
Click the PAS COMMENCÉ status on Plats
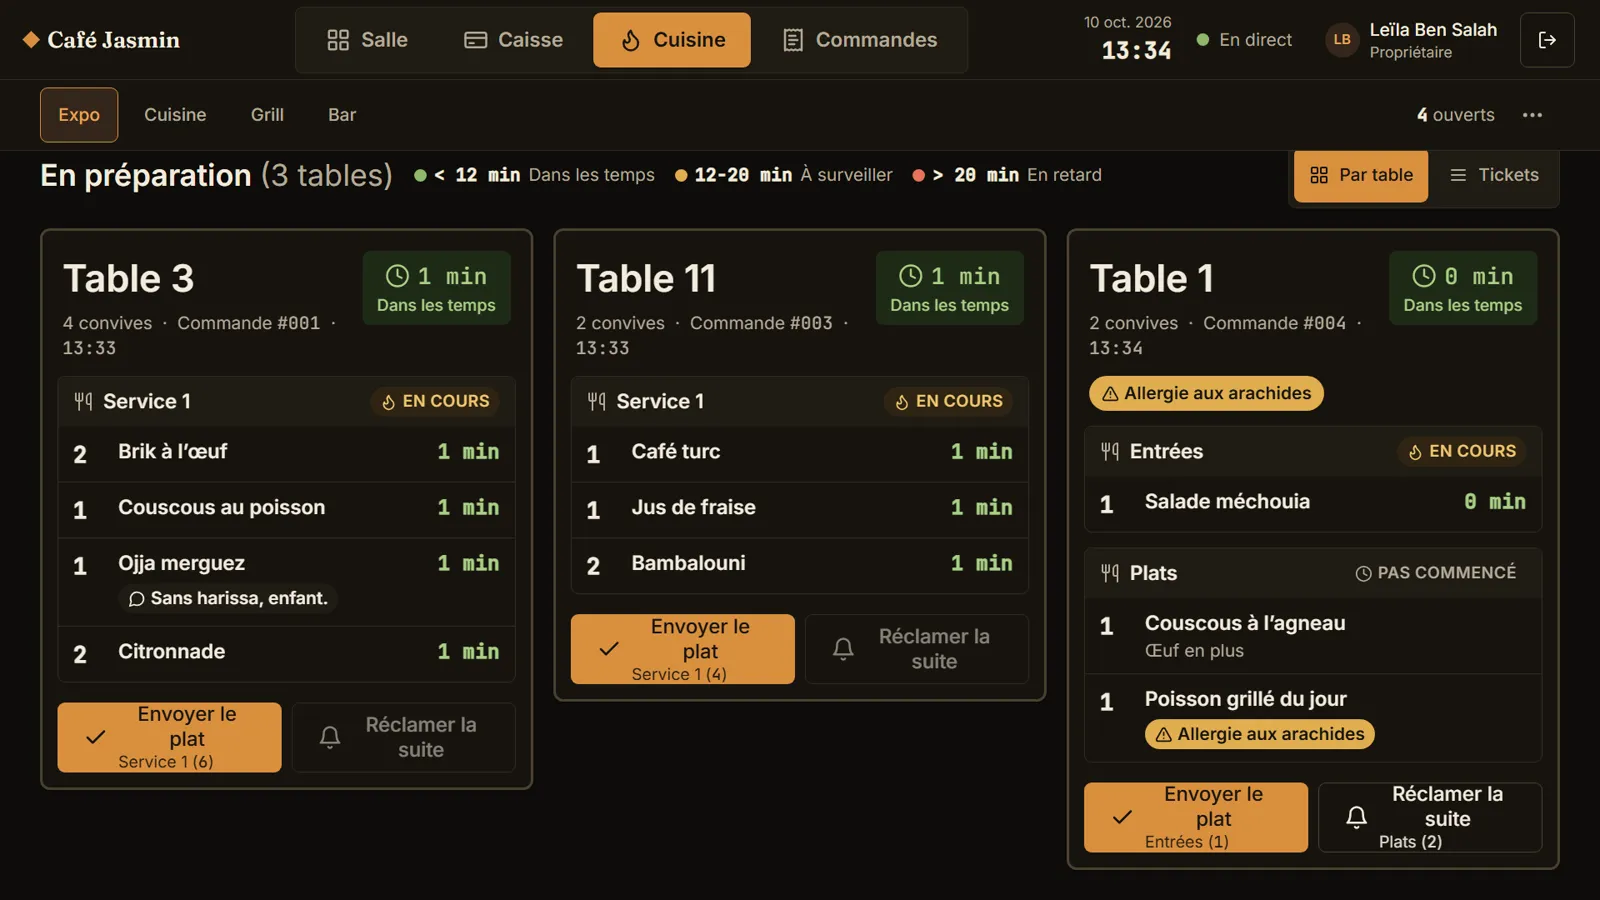[x=1435, y=573]
